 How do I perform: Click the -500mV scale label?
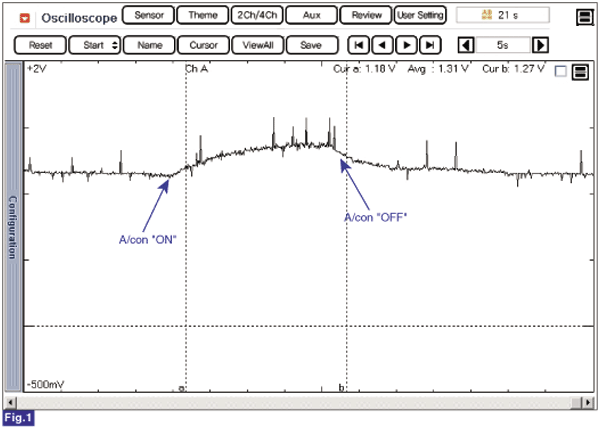point(45,384)
